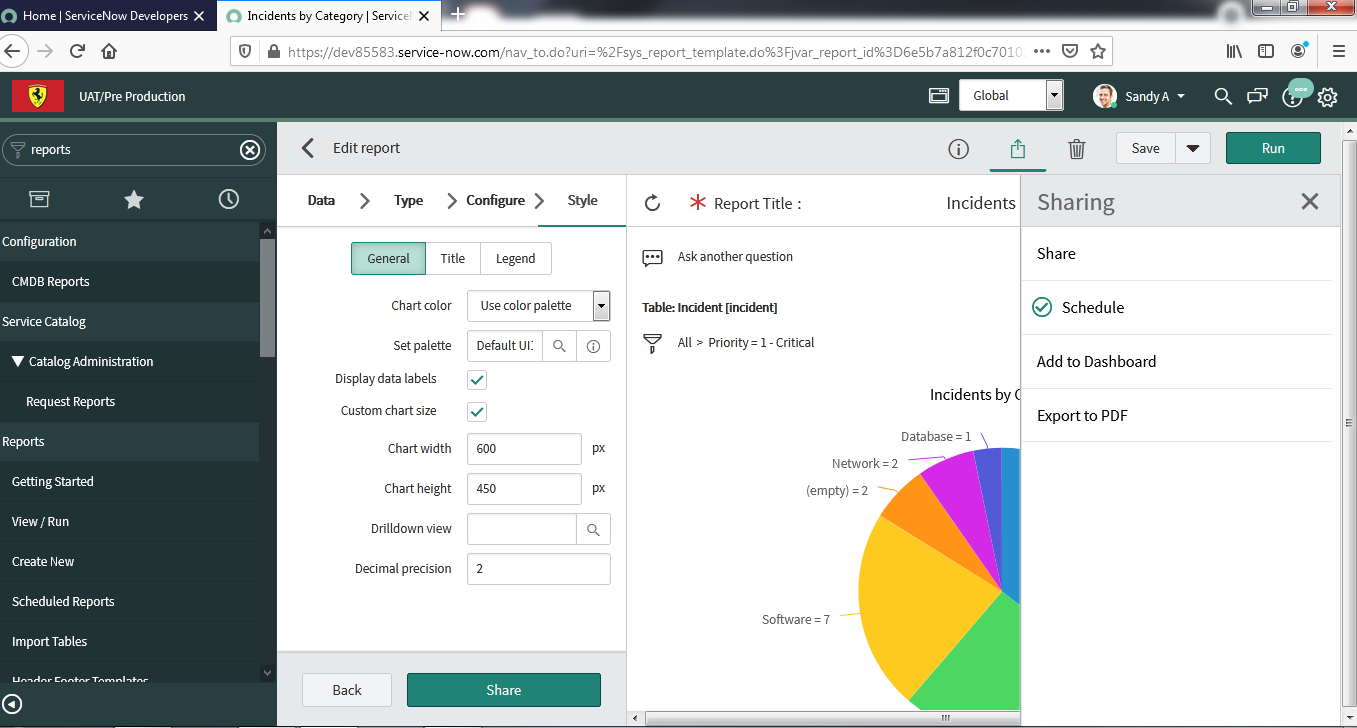Uncheck Display data labels
This screenshot has width=1357, height=728.
click(x=477, y=380)
